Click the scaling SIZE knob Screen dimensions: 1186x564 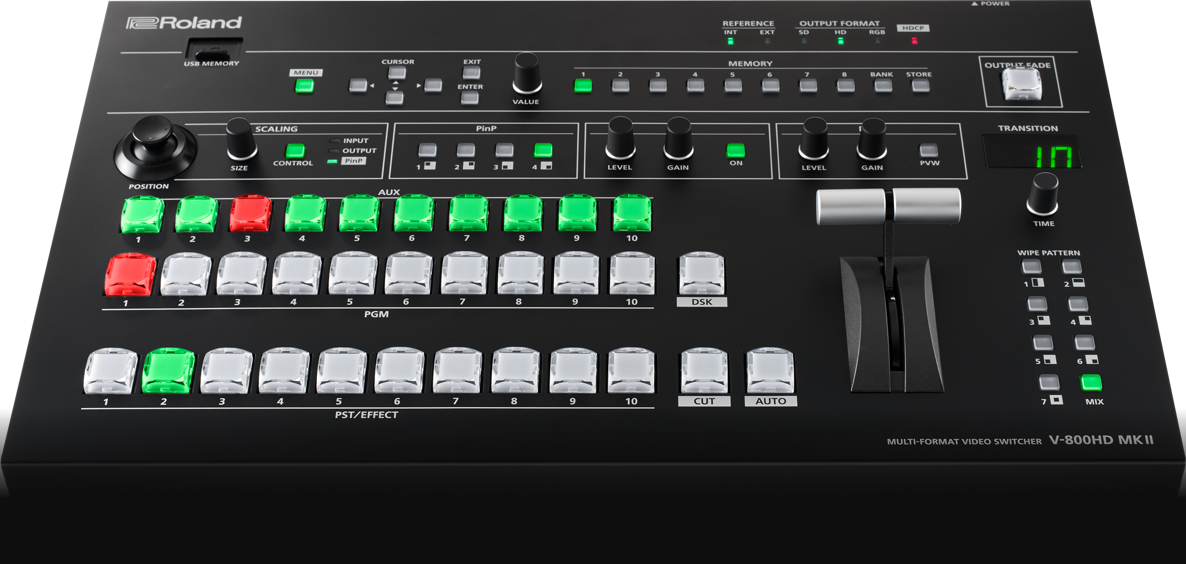(x=241, y=138)
